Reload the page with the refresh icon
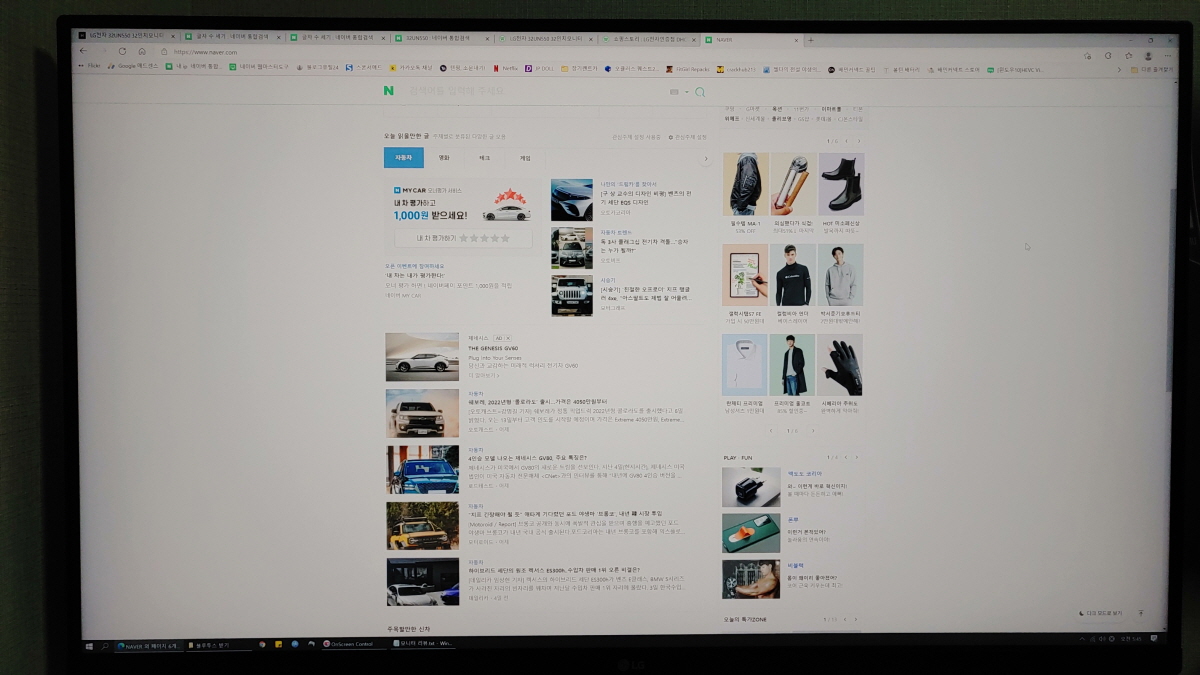 click(122, 51)
